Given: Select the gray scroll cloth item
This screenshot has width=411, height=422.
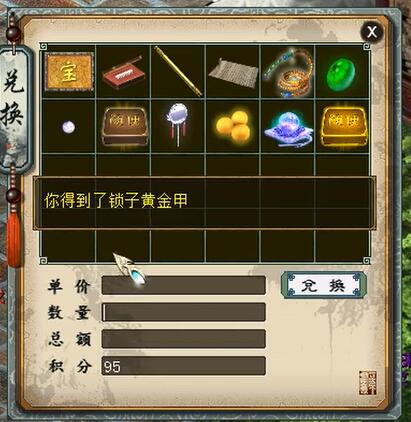Looking at the screenshot, I should [x=233, y=73].
